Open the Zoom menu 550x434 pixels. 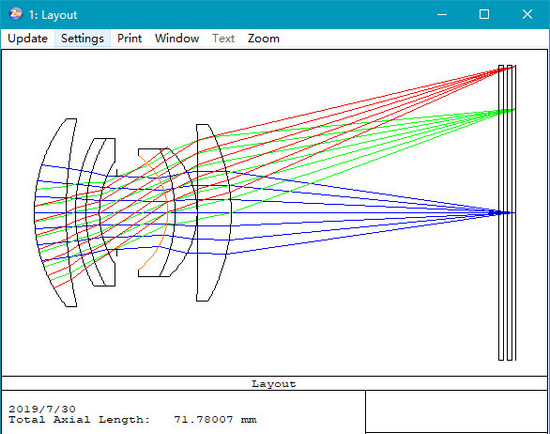click(x=263, y=38)
